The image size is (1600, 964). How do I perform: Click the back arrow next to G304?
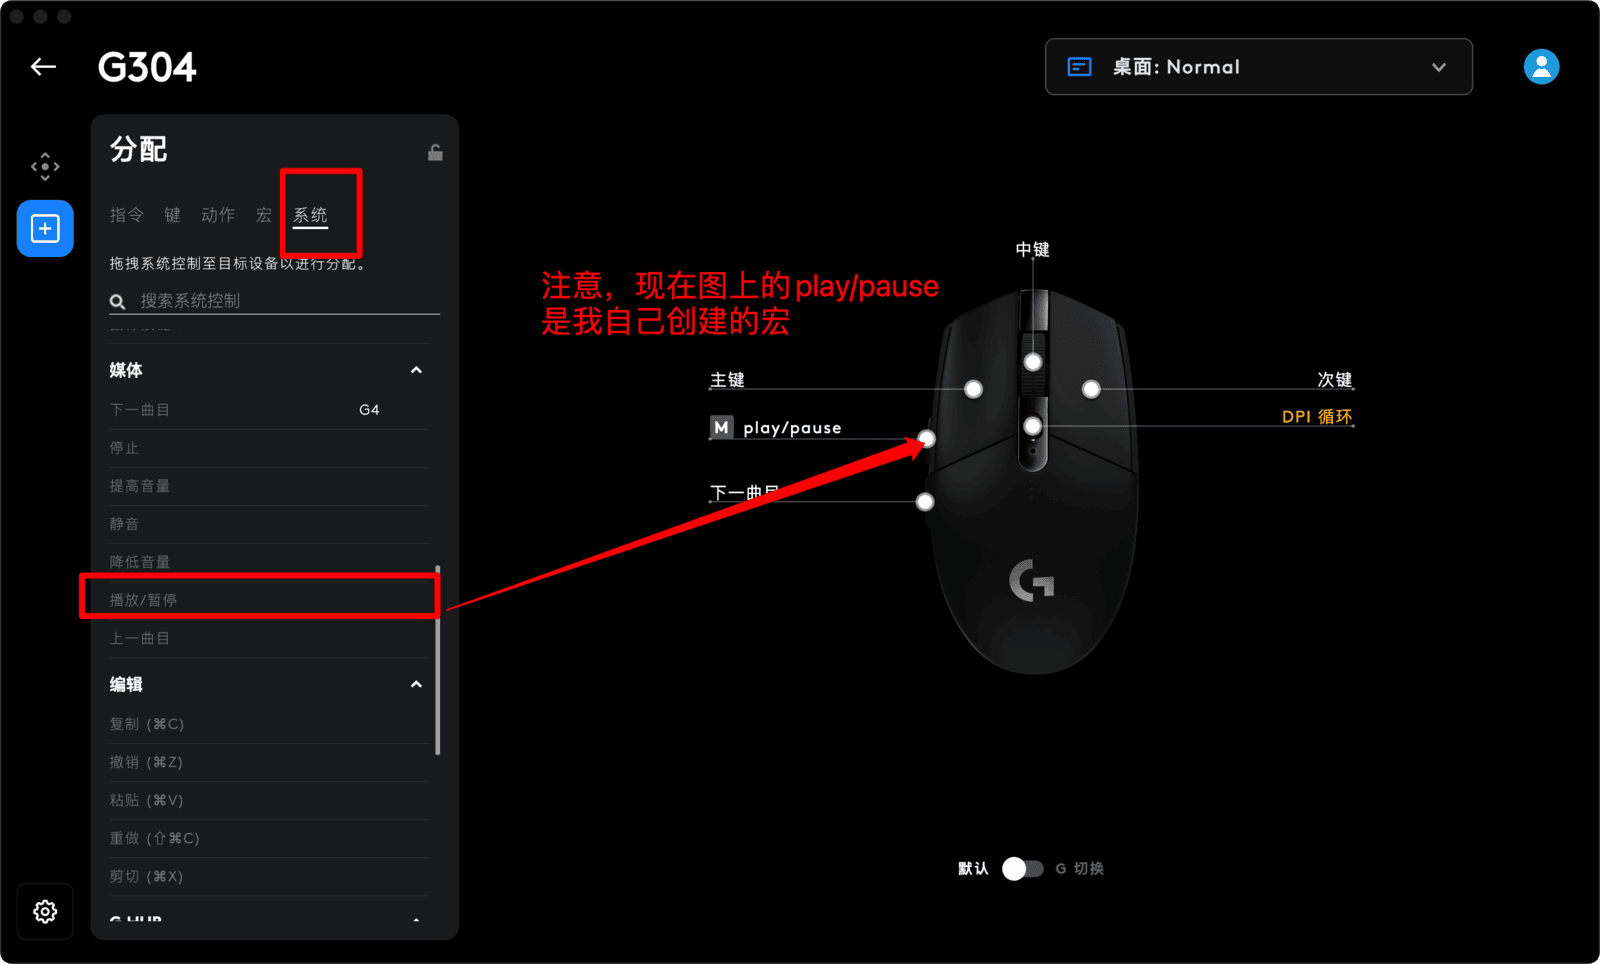coord(43,67)
